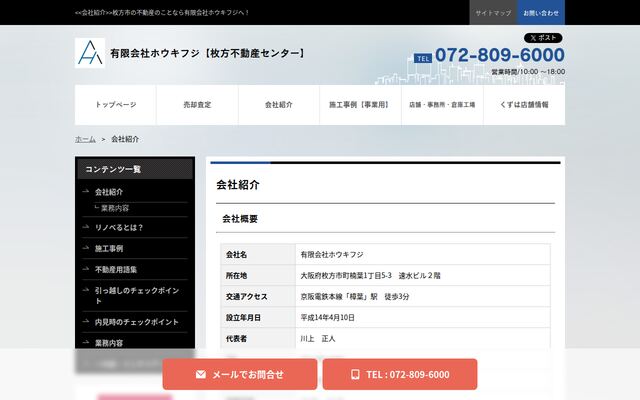Click the 会社紹介 page heading

tap(238, 185)
